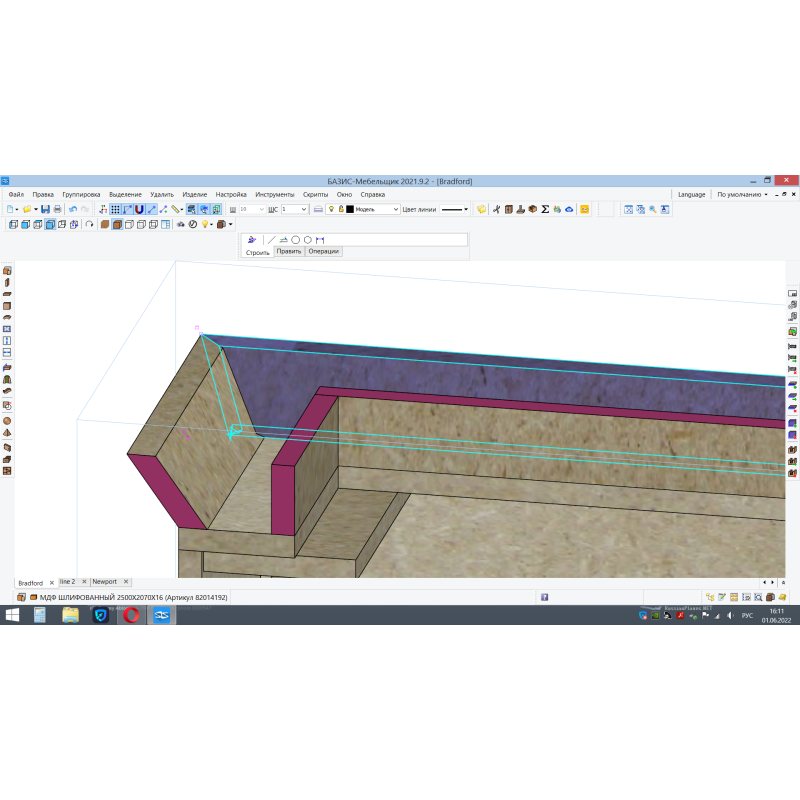This screenshot has width=800, height=800.
Task: Toggle the magnet snap button
Action: 139,209
